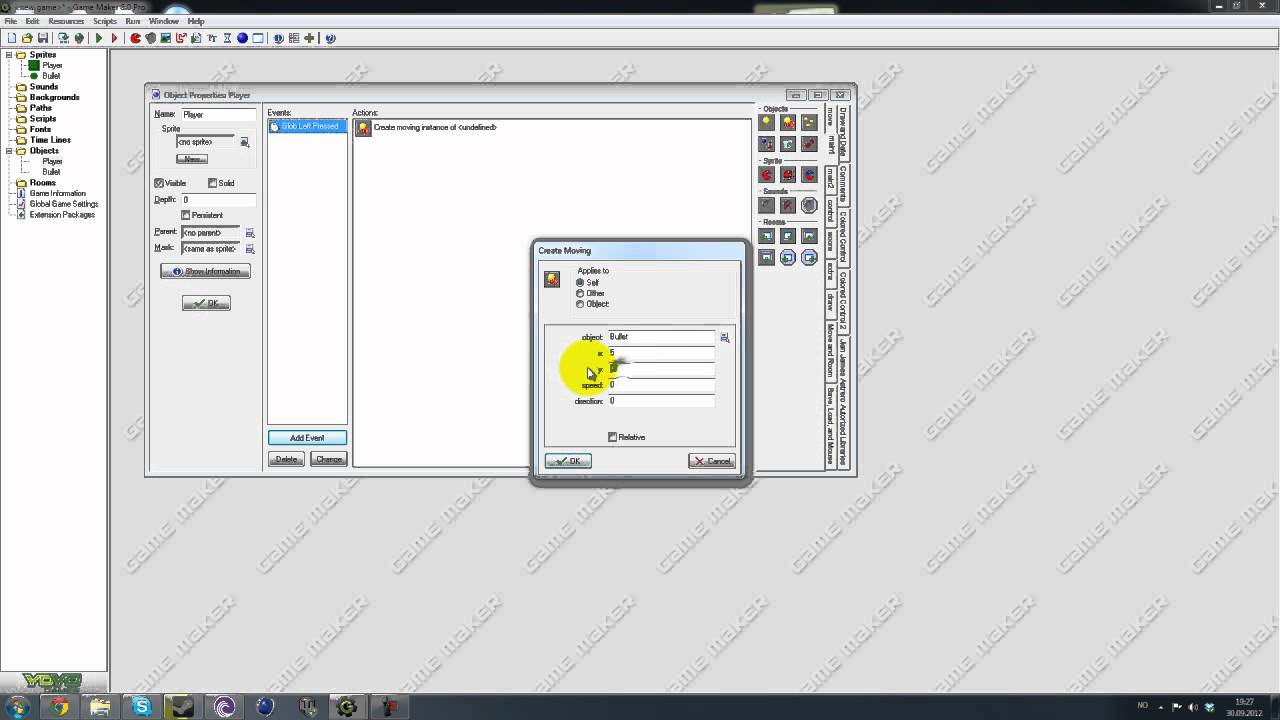Screen dimensions: 1280x720
Task: Switch to the control actions tab
Action: point(830,211)
